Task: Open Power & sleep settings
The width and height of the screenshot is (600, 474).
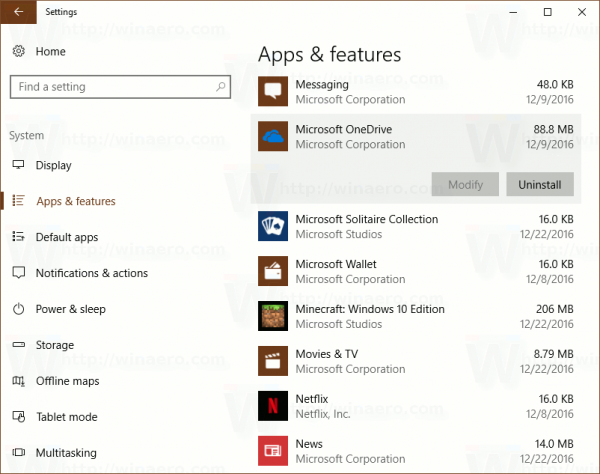Action: pyautogui.click(x=71, y=309)
